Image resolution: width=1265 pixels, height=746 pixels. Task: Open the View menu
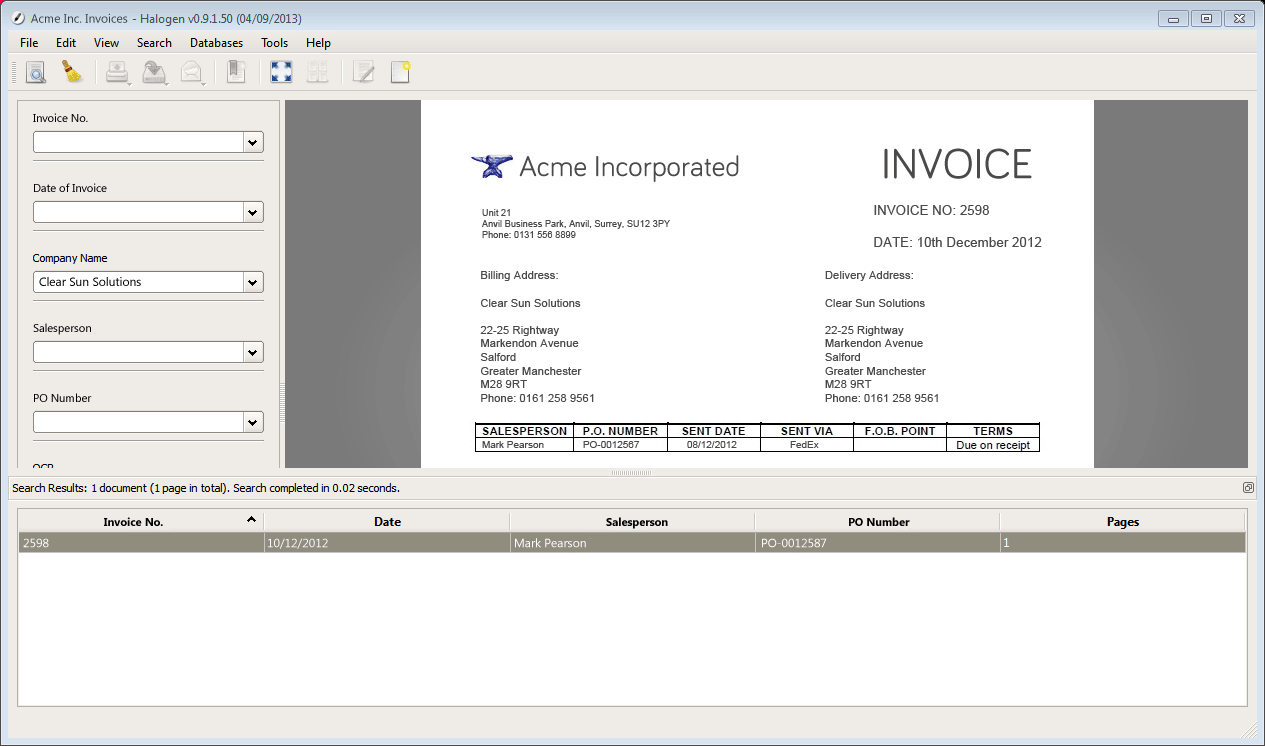point(106,43)
